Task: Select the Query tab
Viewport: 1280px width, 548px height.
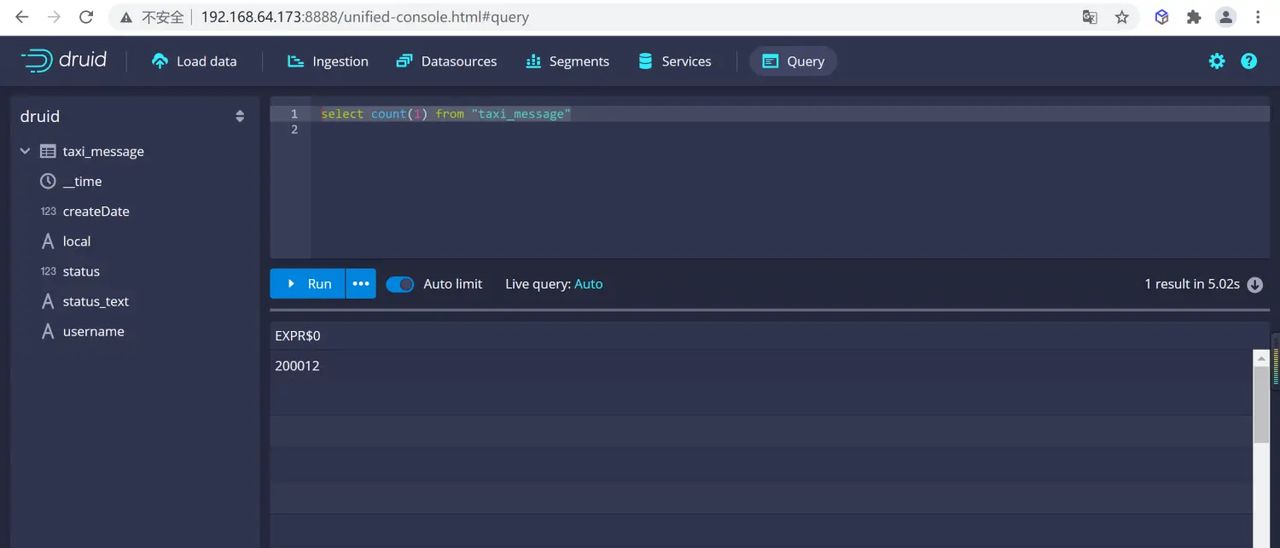Action: coord(793,61)
